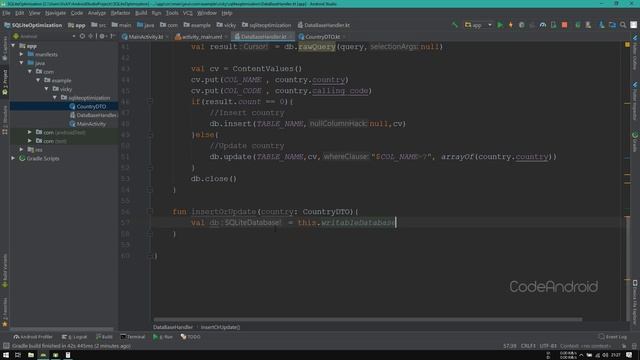
Task: Click the insertOrUpdate() editor breadcrumb
Action: [220, 327]
